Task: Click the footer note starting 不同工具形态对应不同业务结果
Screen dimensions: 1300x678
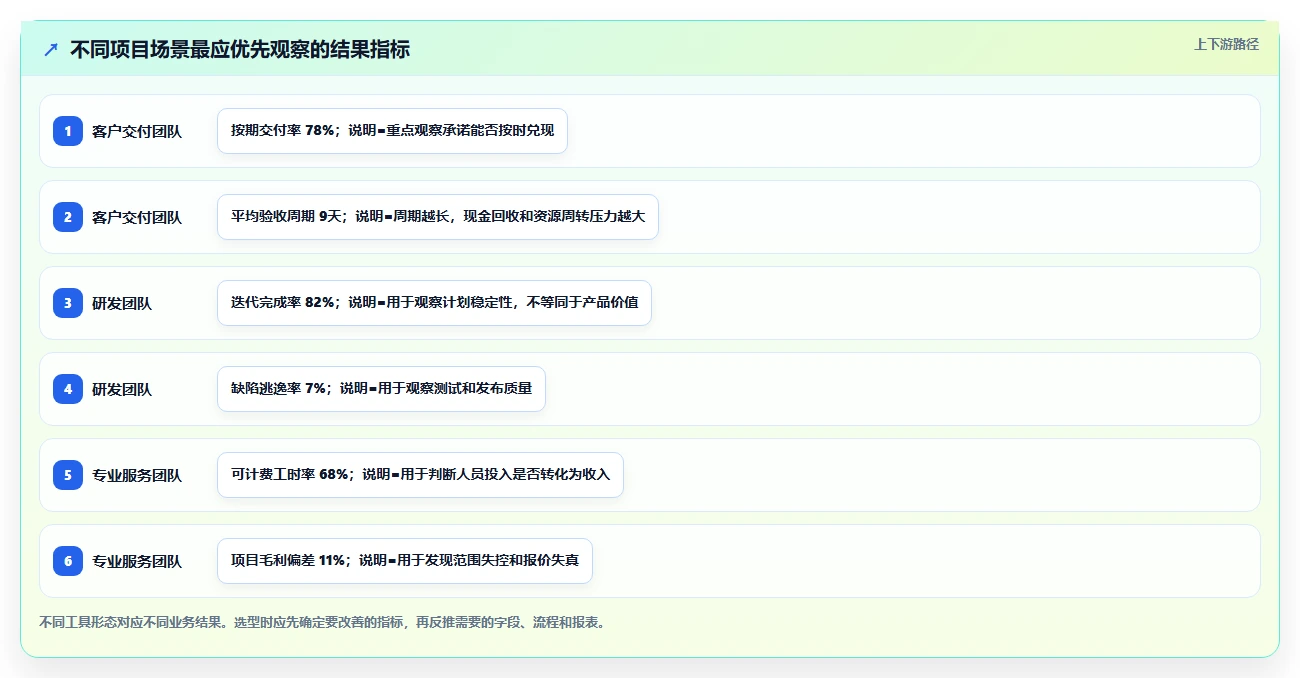Action: [322, 622]
